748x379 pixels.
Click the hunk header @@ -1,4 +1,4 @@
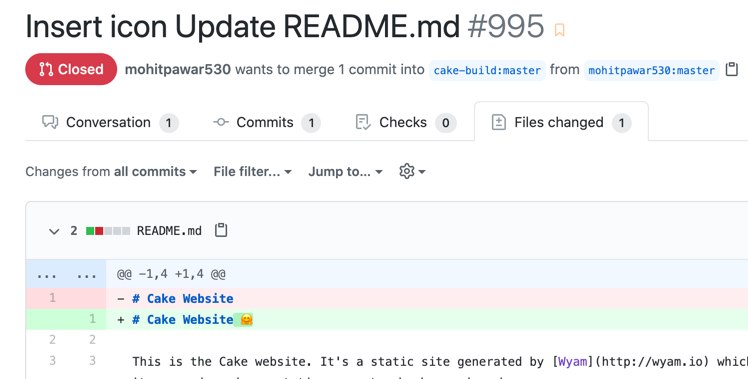pos(171,274)
